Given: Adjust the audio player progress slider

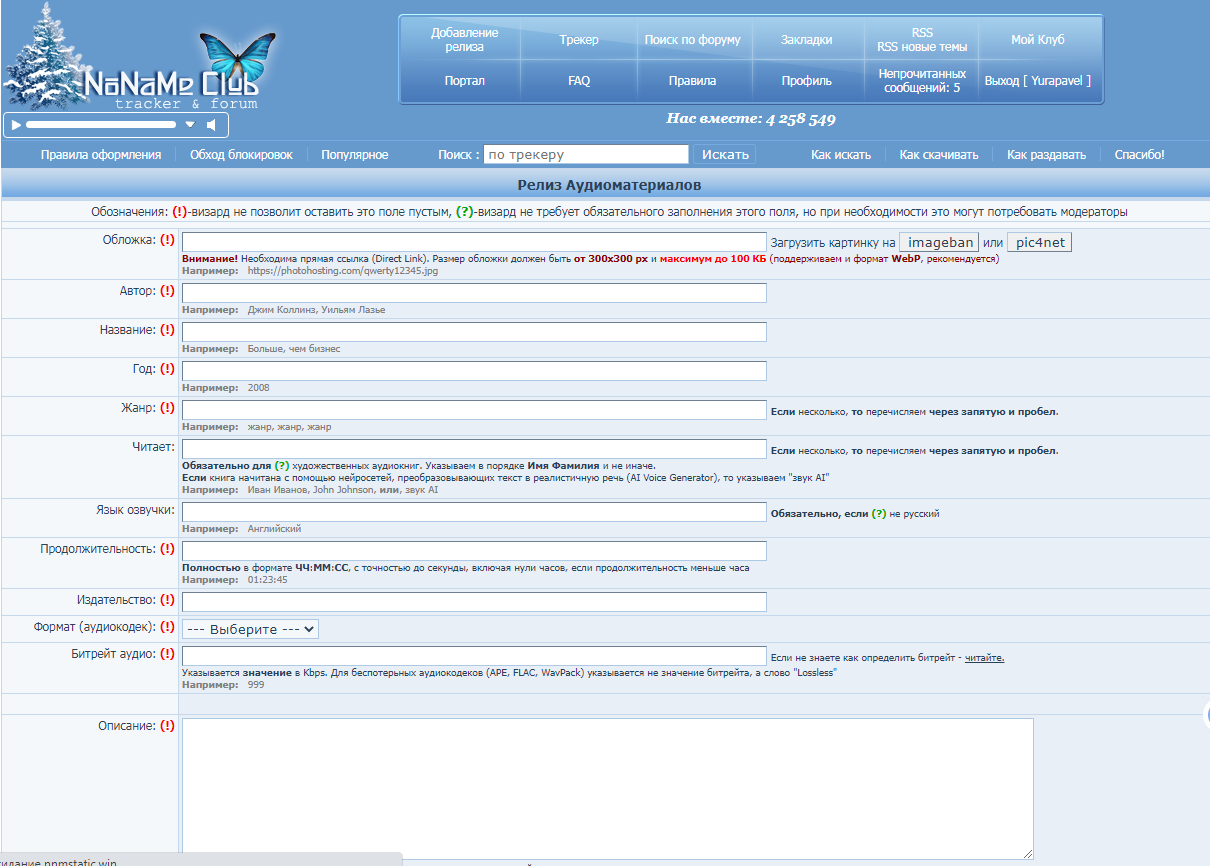Looking at the screenshot, I should (100, 125).
